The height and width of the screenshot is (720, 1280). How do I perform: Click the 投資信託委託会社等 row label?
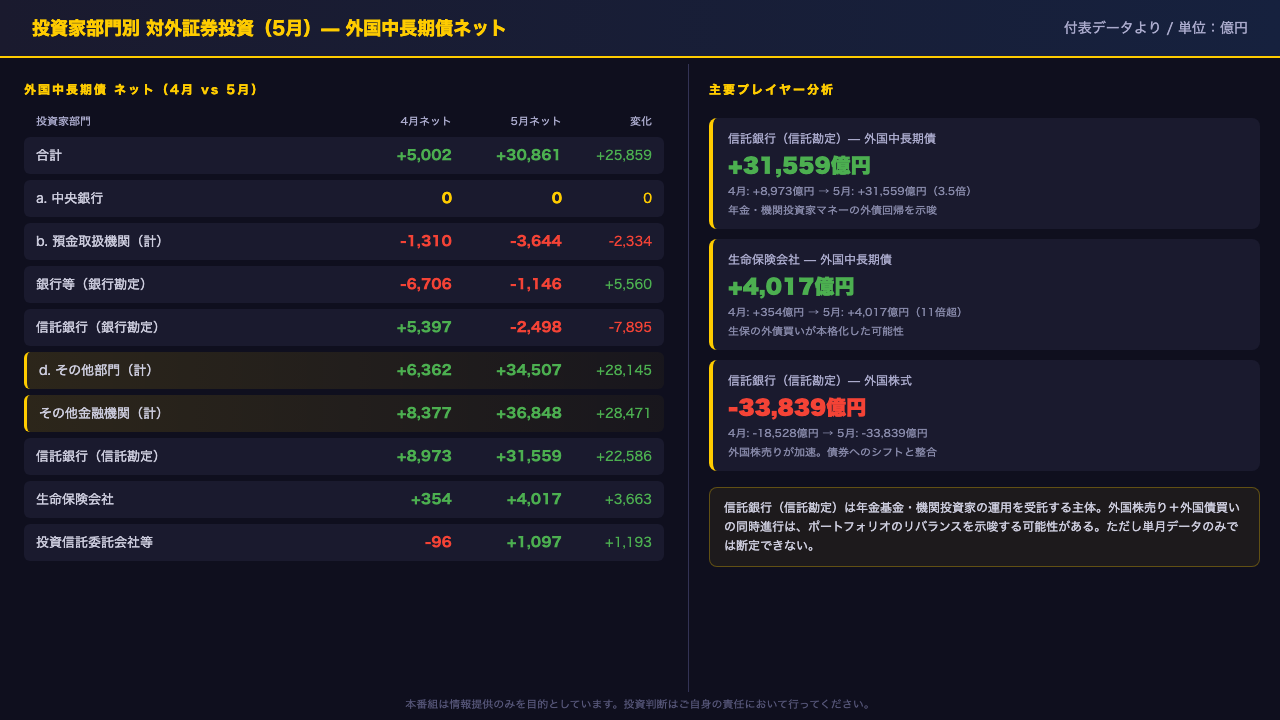tap(94, 543)
